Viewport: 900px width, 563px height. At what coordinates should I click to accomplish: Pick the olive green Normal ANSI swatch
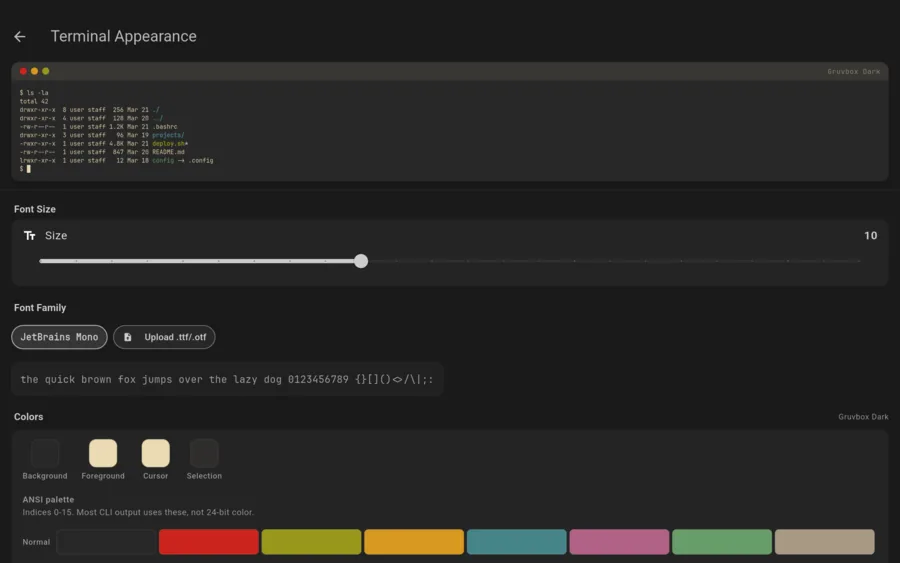click(x=311, y=542)
